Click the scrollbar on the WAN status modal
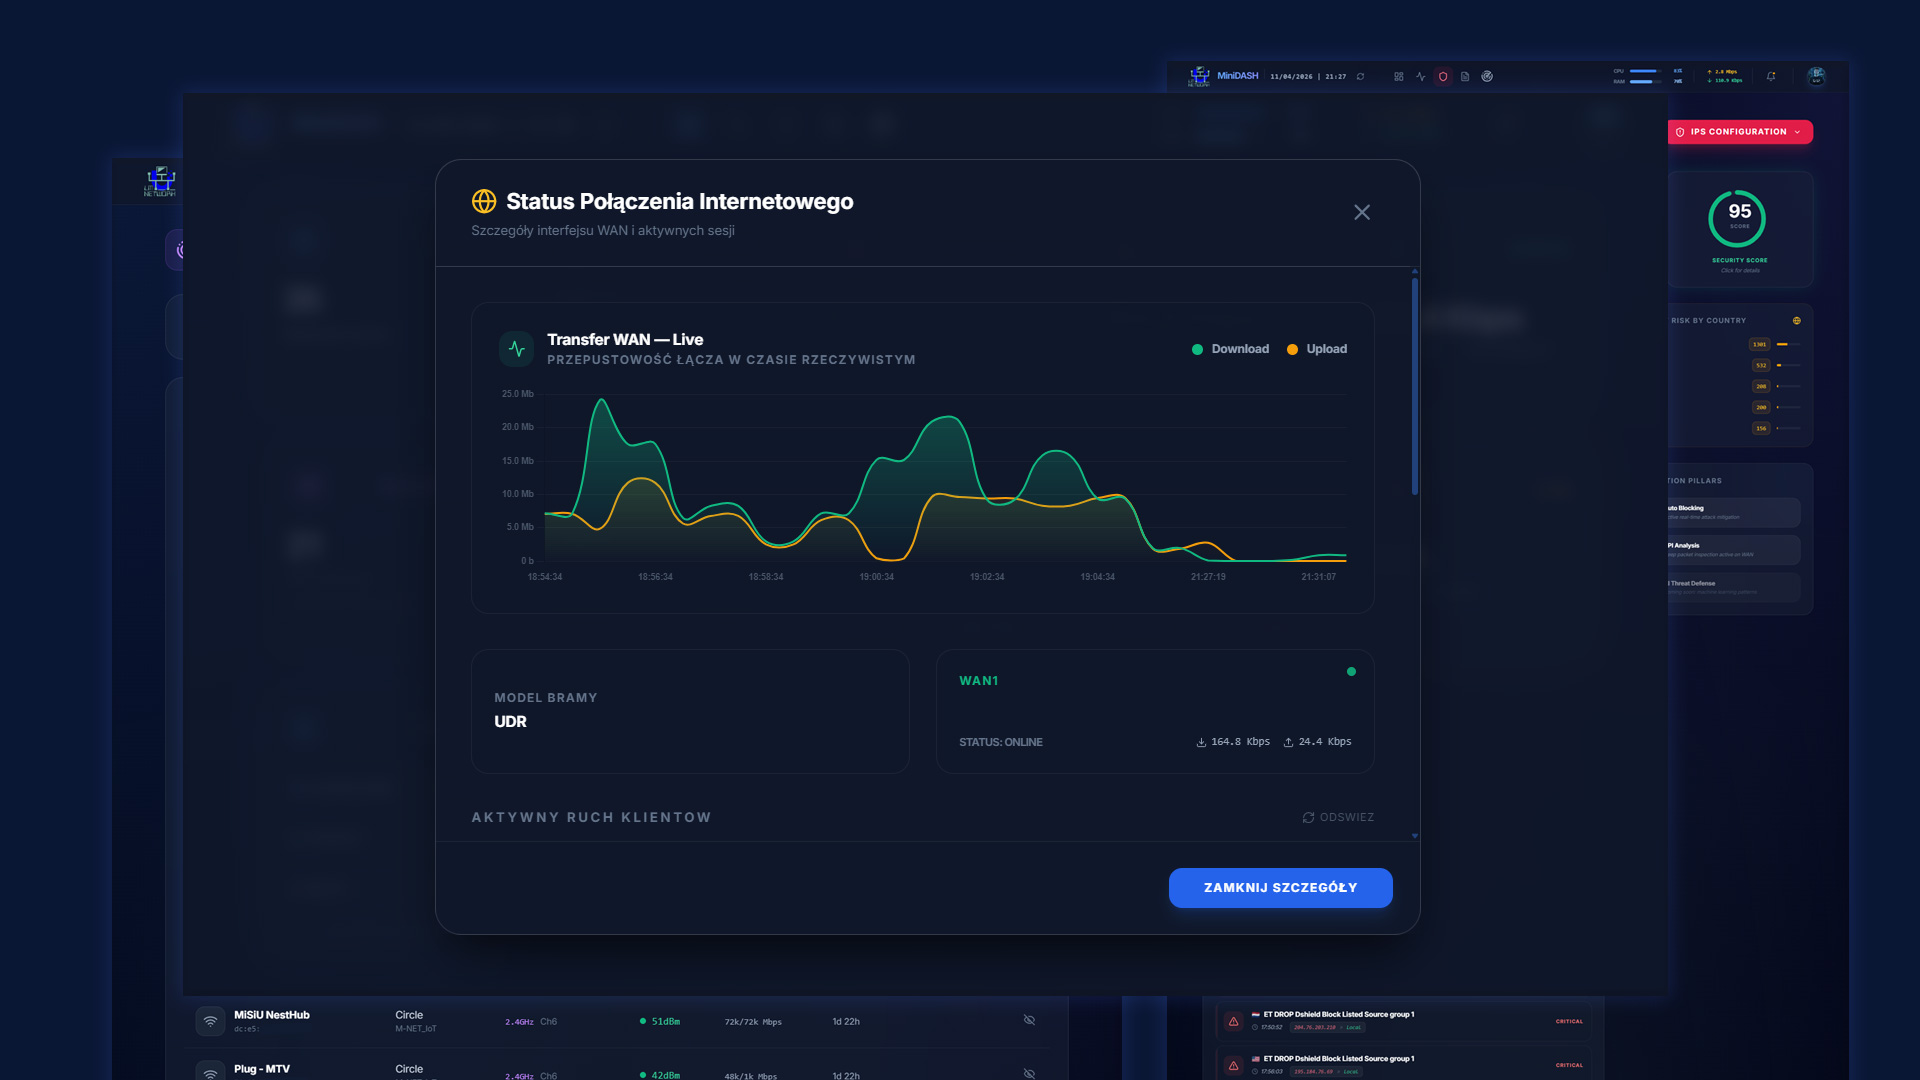1920x1080 pixels. coord(1414,380)
